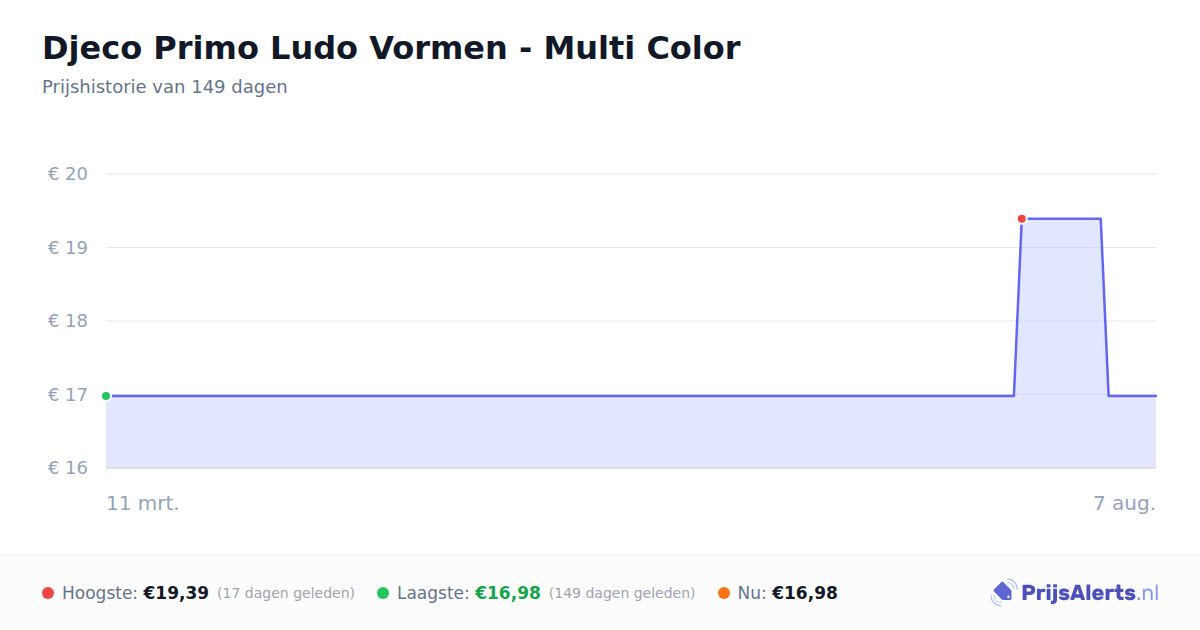1200x630 pixels.
Task: Click the '149 dagen geleden' note
Action: (x=622, y=593)
